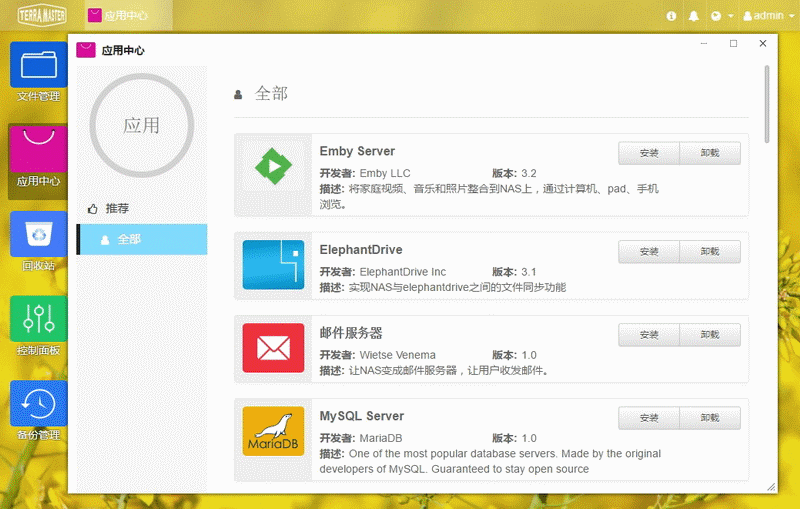Image resolution: width=800 pixels, height=509 pixels.
Task: Click the Emby Server title
Action: click(x=357, y=151)
